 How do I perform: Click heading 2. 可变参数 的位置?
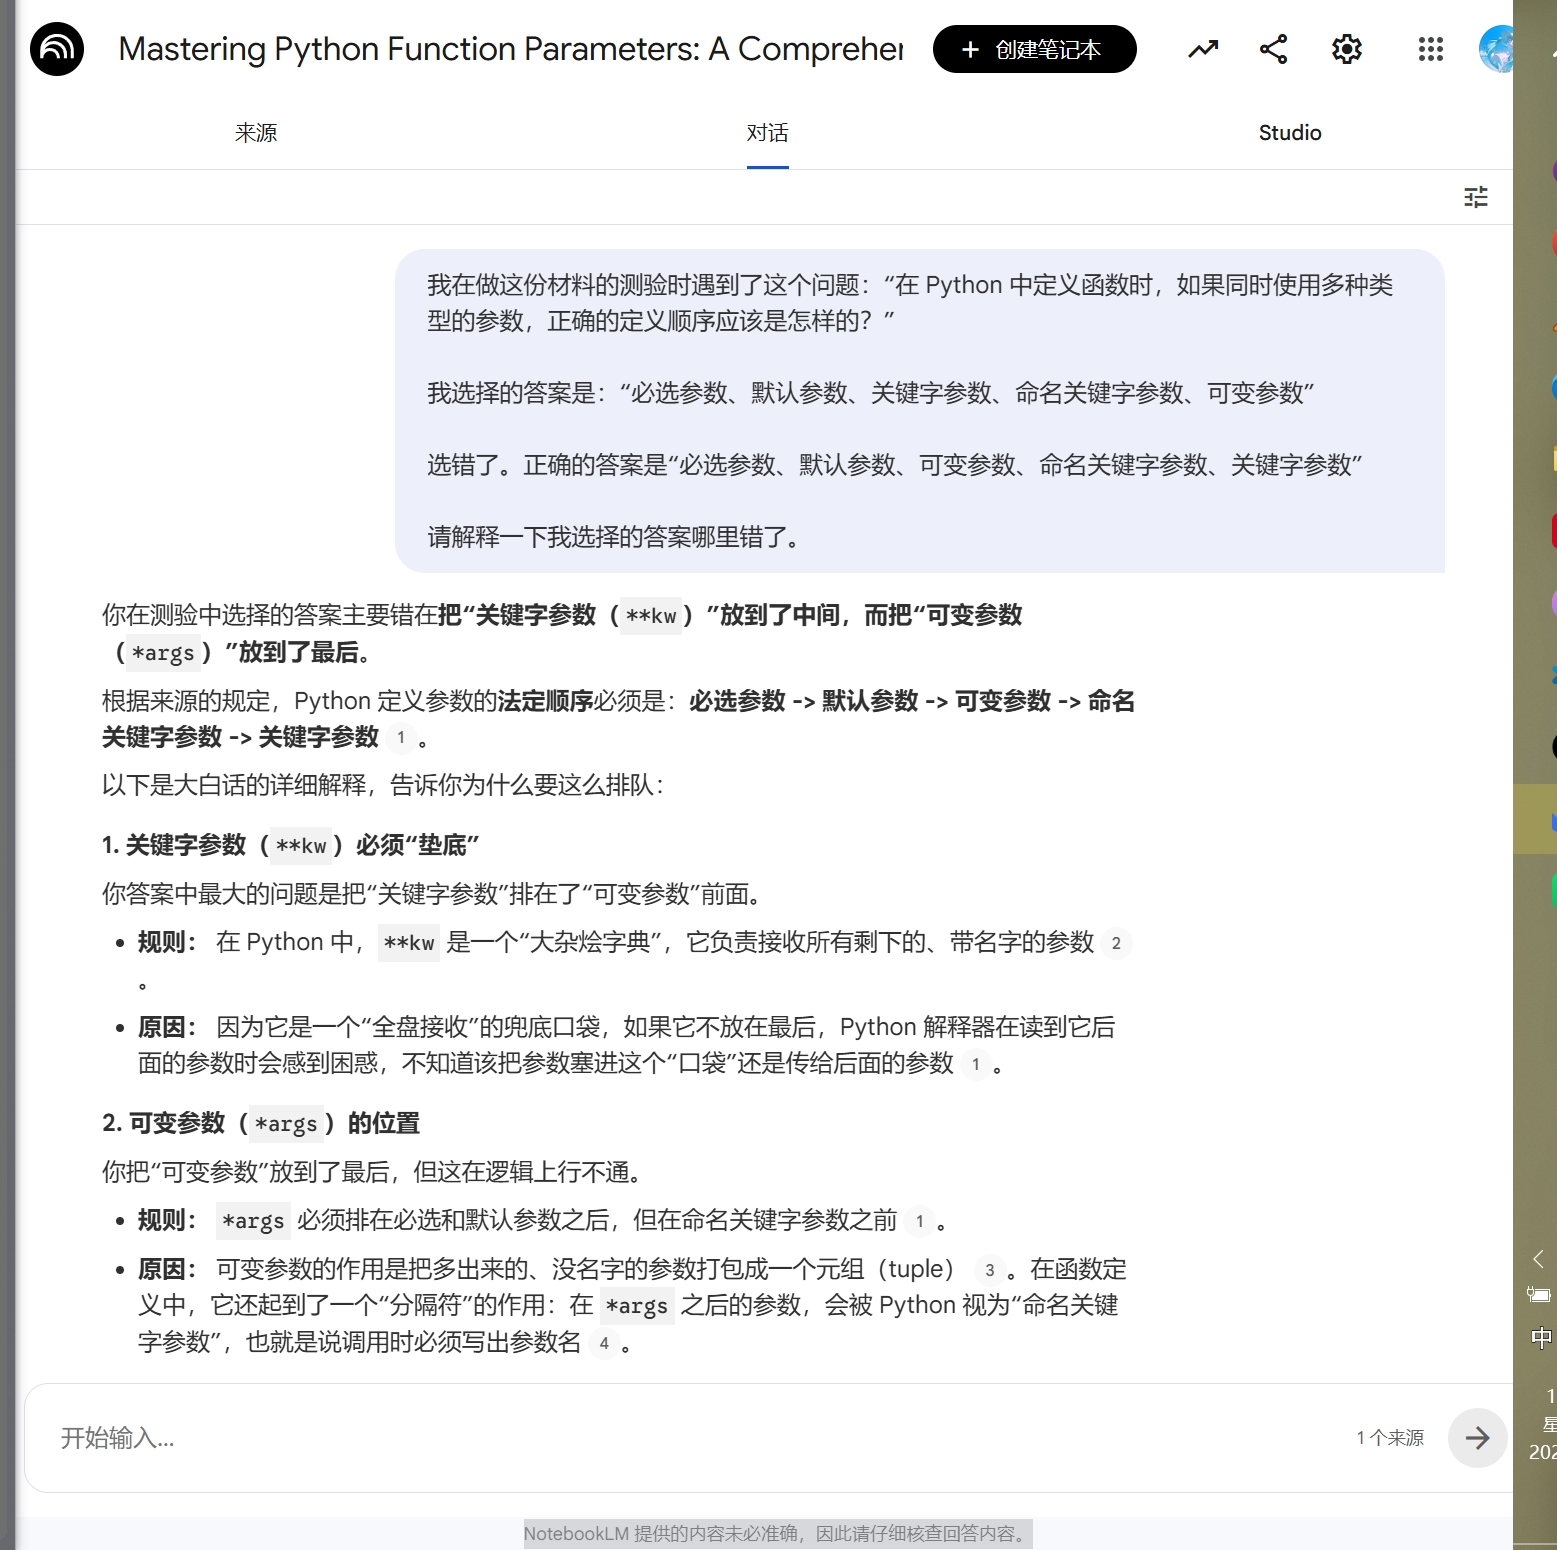point(260,1124)
